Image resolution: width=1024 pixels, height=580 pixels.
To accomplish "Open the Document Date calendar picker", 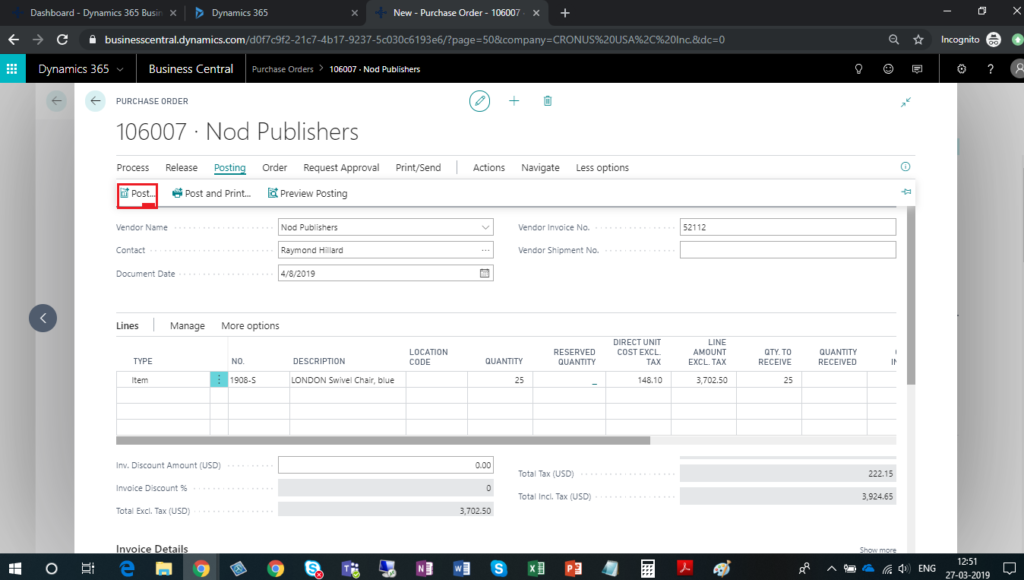I will point(486,273).
